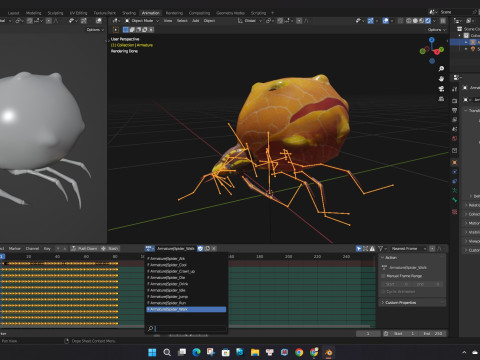The width and height of the screenshot is (480, 360).
Task: Open the armature Object Data properties icon
Action: click(x=454, y=191)
